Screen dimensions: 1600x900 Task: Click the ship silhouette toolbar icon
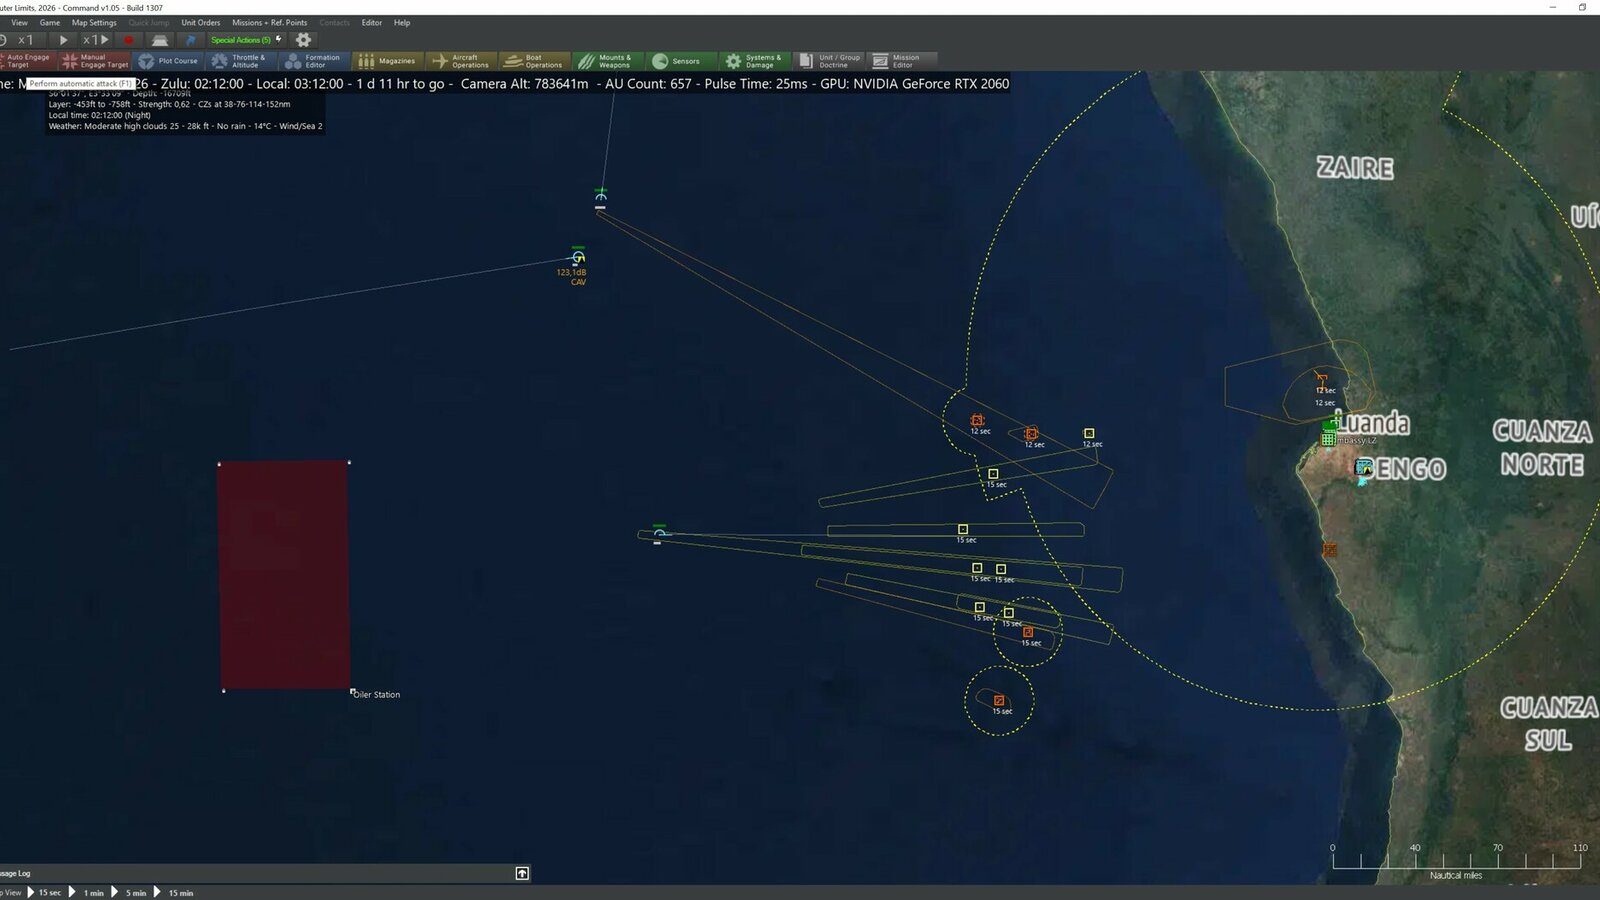[160, 40]
